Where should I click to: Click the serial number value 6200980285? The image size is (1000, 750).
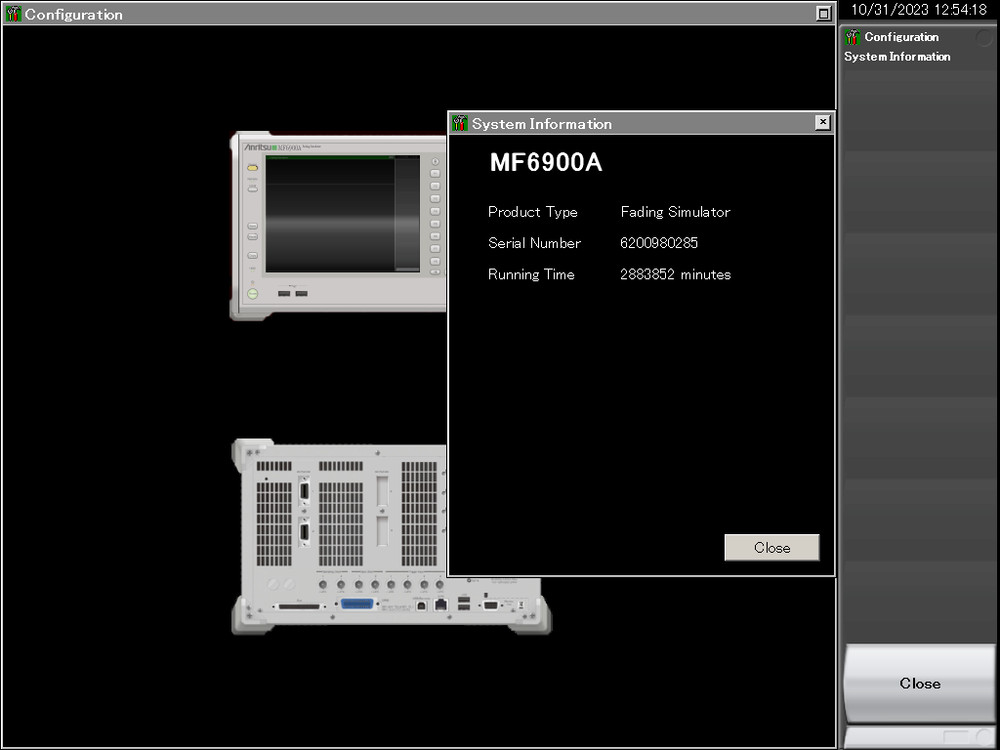tap(659, 243)
